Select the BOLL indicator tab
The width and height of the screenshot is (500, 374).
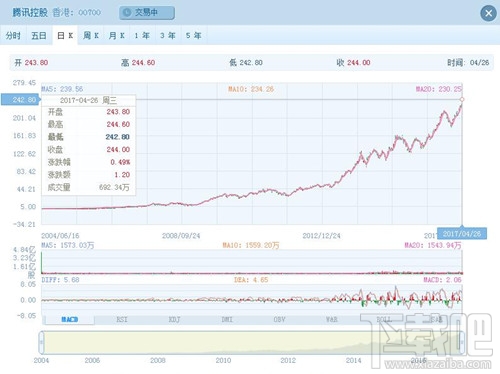(x=384, y=319)
